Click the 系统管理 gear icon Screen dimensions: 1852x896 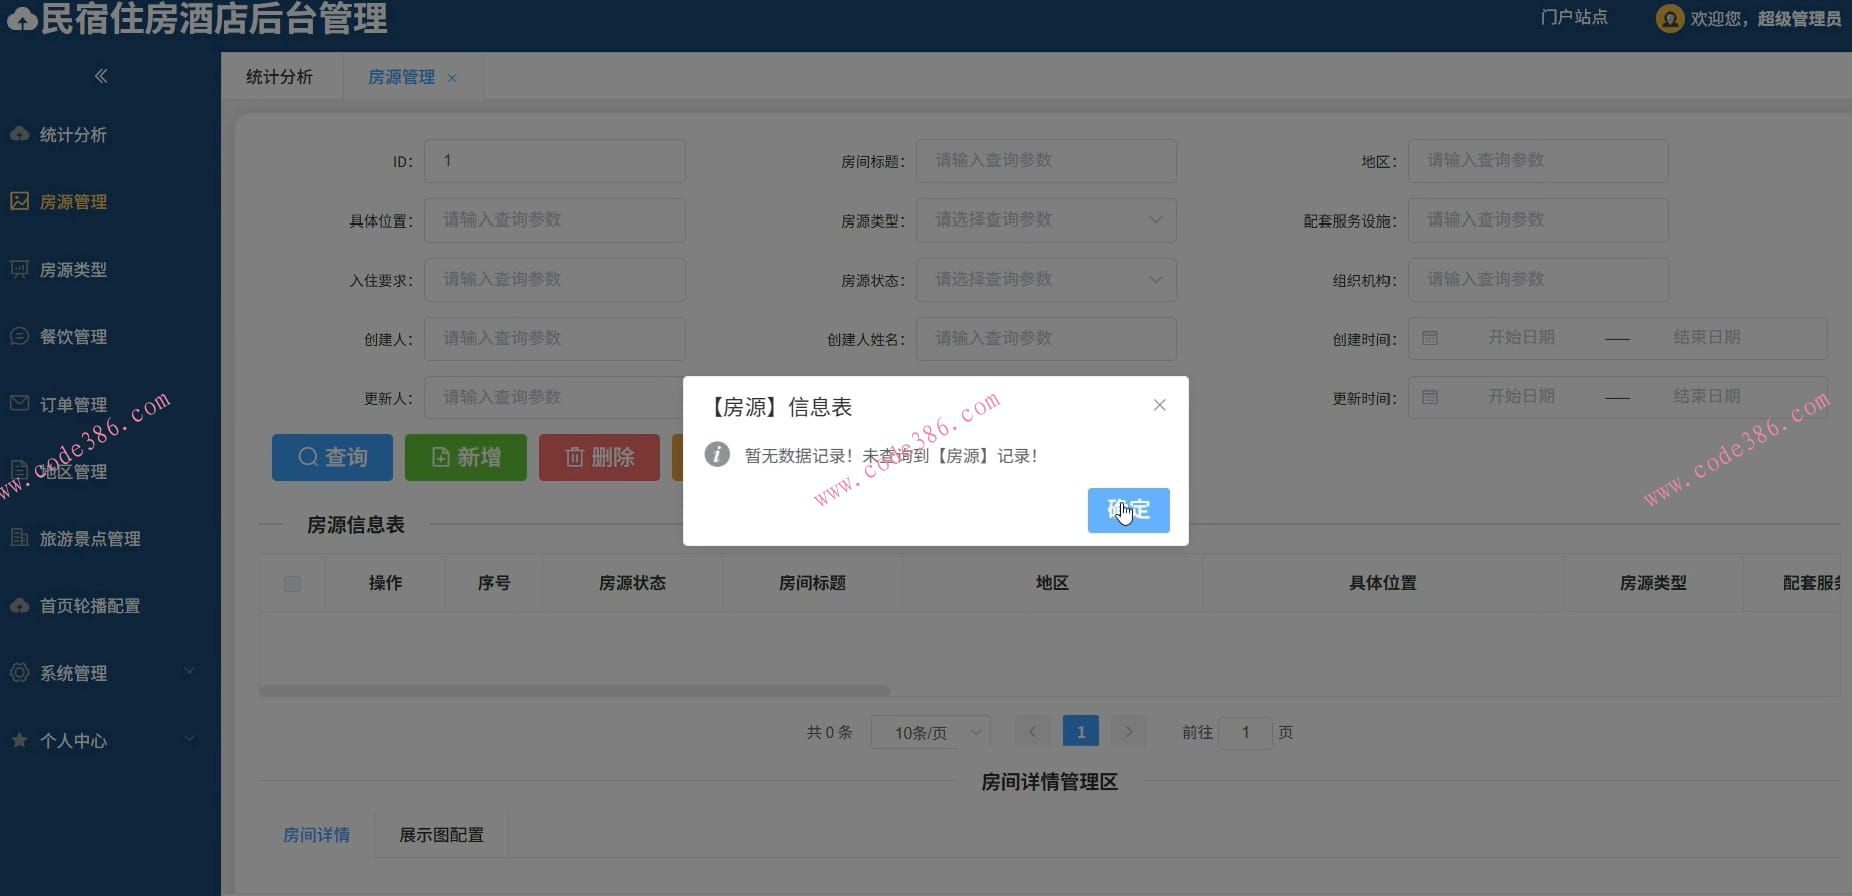click(x=19, y=673)
